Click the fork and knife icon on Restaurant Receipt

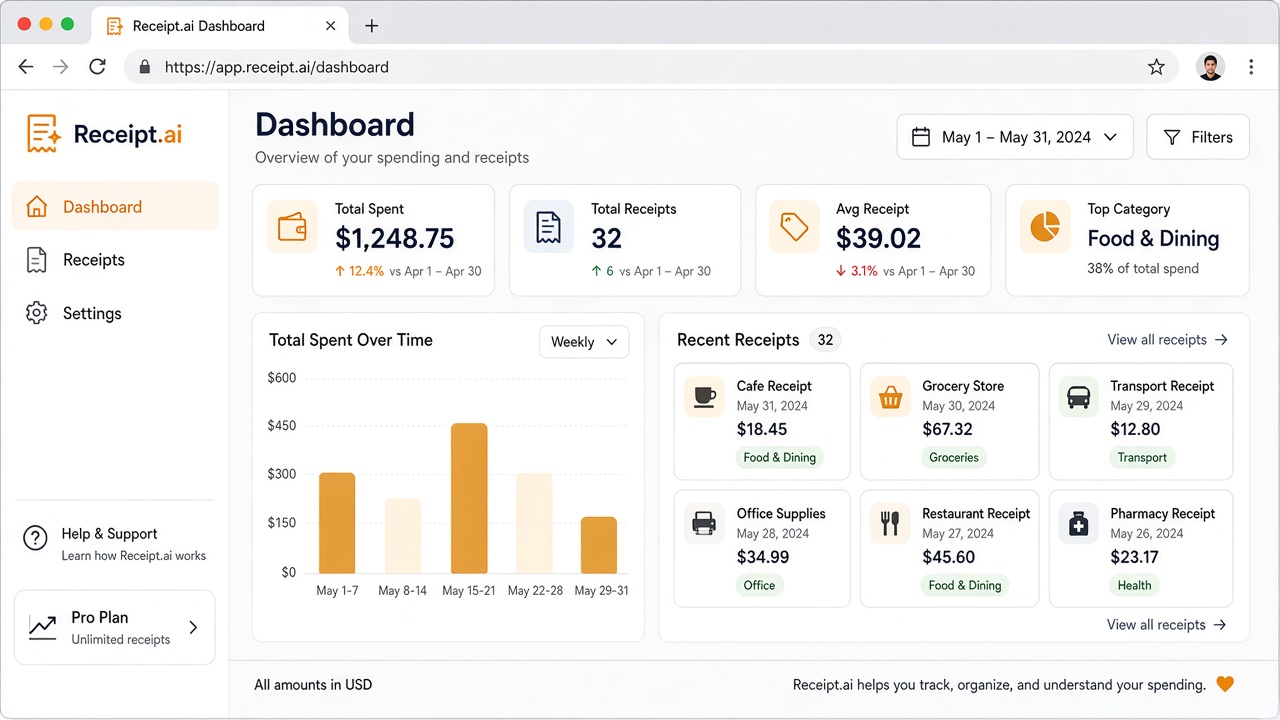[890, 523]
